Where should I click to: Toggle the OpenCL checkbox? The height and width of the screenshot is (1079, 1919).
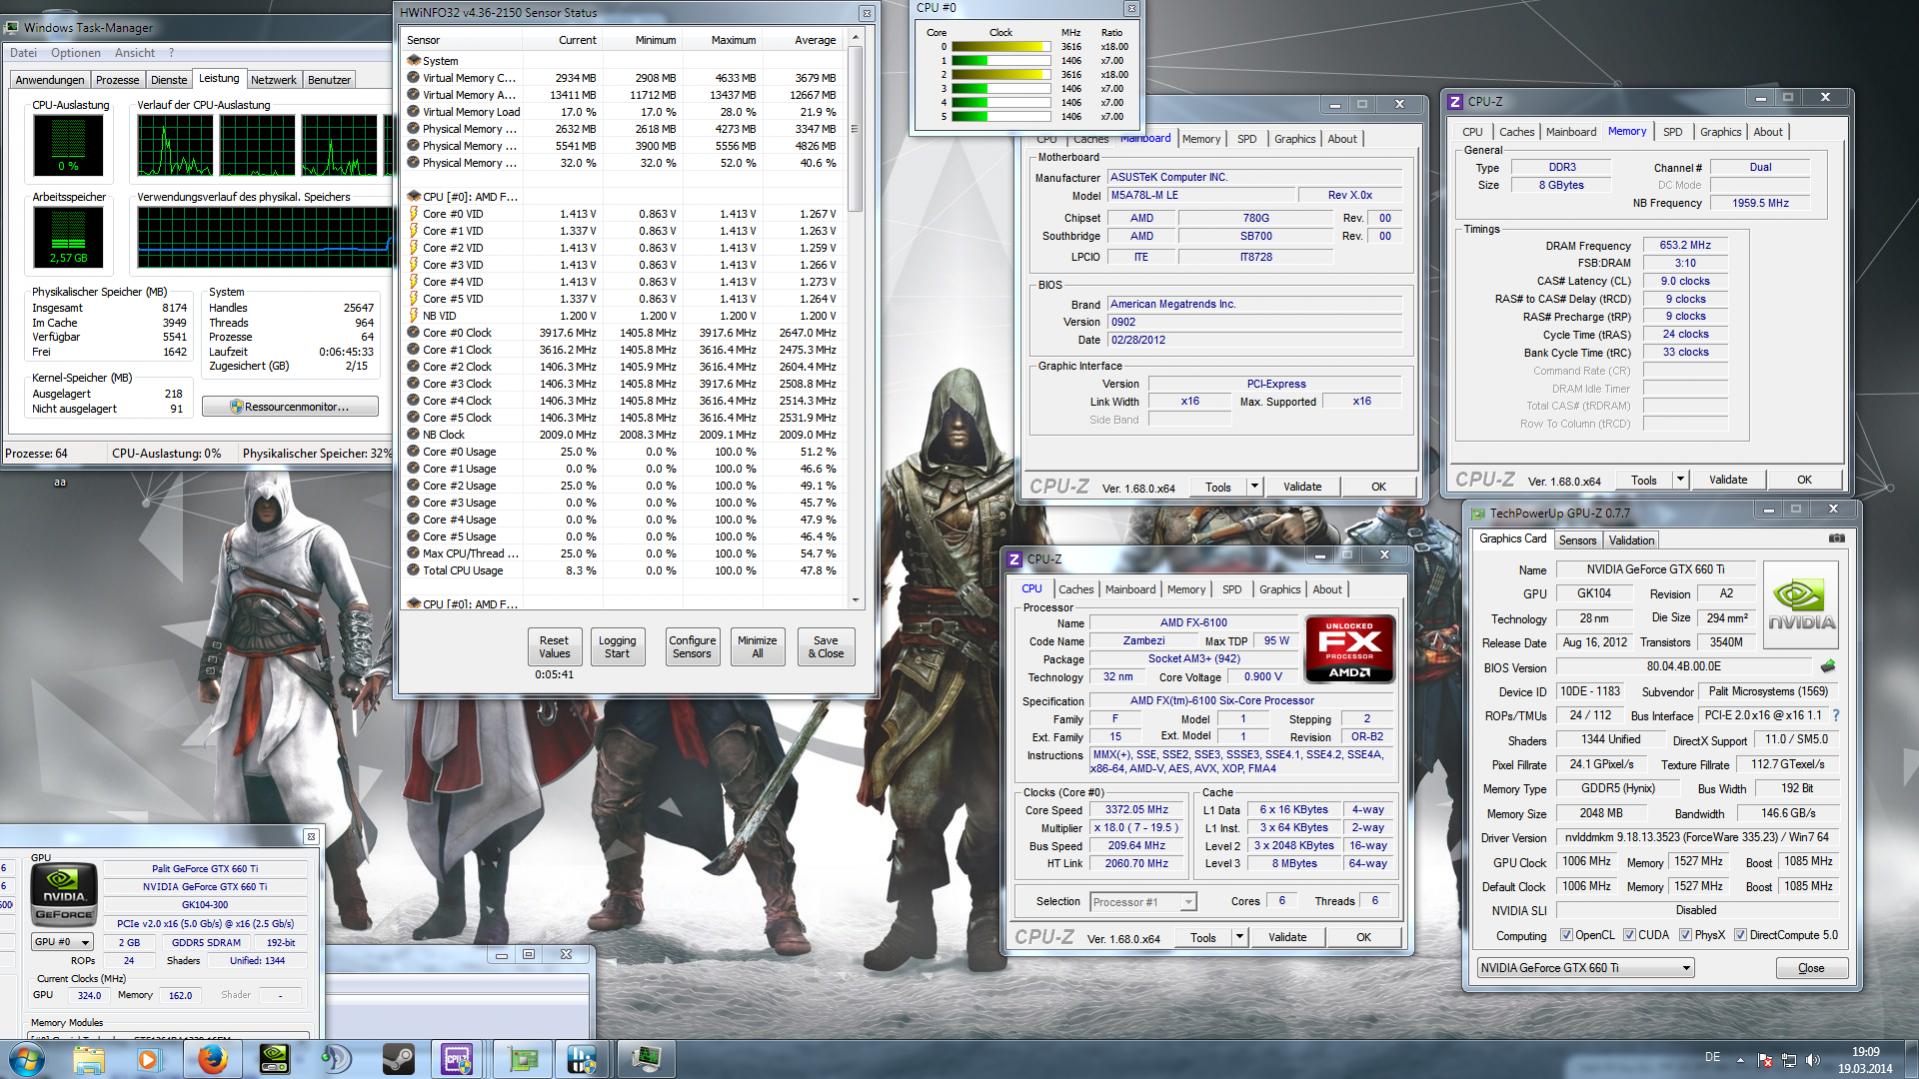click(1566, 935)
